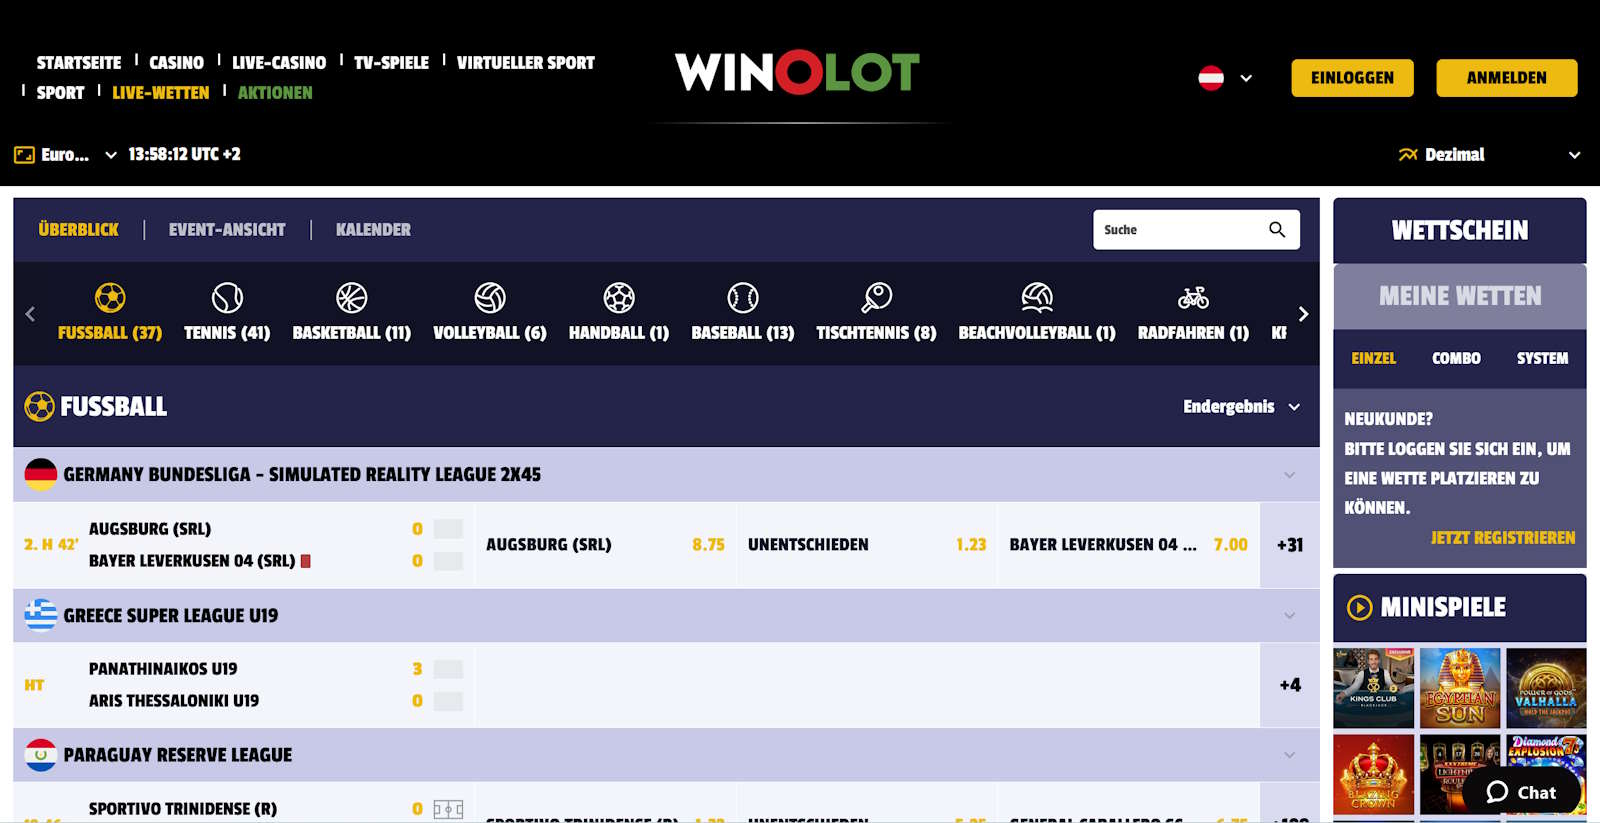Click the odds format chart icon

(x=1408, y=155)
